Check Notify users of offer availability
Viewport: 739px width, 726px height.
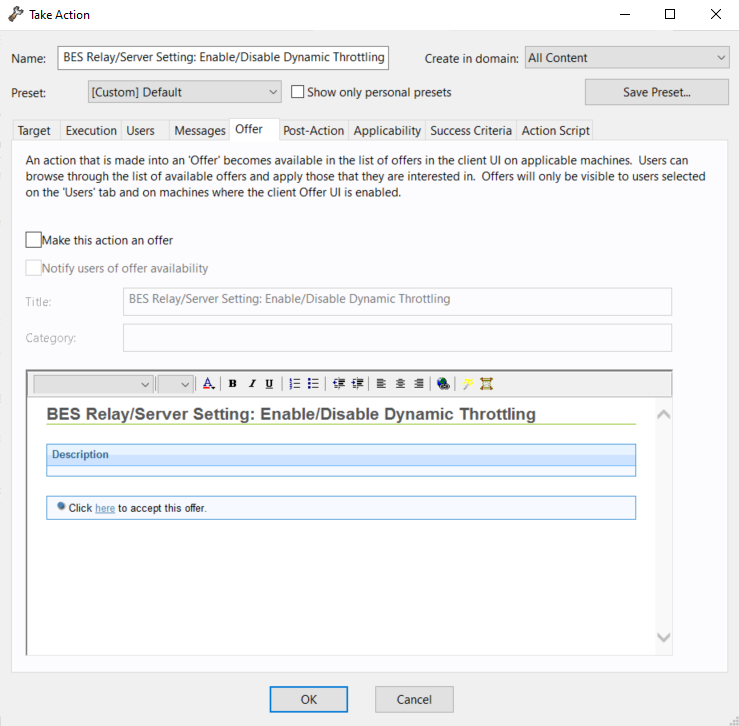click(33, 268)
